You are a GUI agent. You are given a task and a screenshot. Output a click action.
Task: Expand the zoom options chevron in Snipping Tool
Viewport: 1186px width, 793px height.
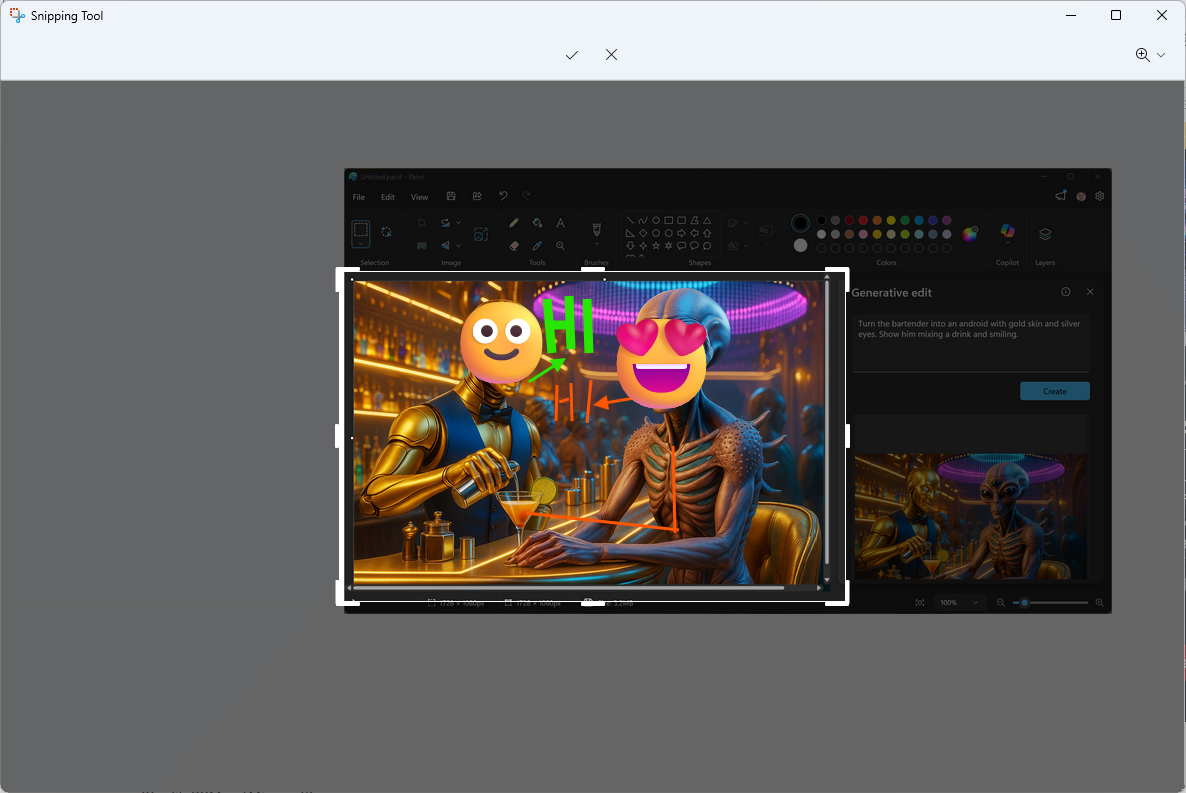coord(1161,55)
